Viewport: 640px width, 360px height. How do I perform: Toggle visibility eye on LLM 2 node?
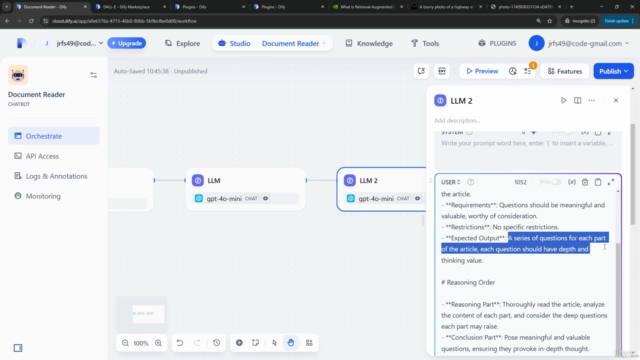tap(417, 198)
